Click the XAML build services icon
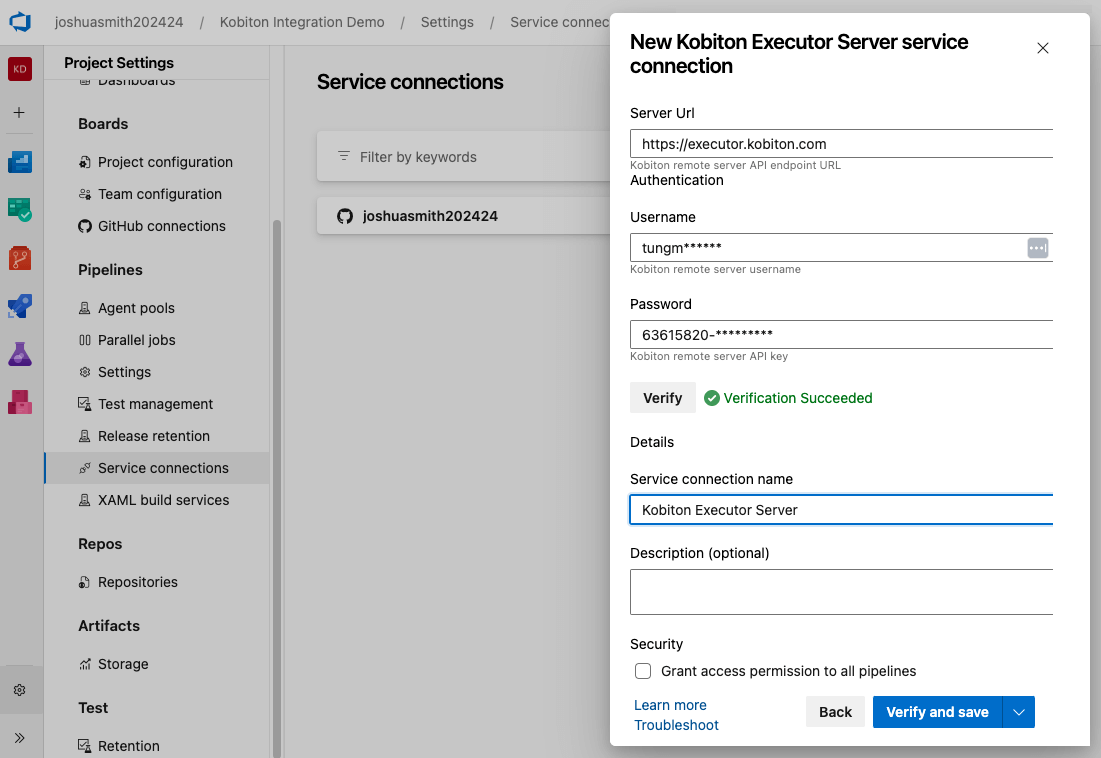Image resolution: width=1101 pixels, height=758 pixels. [x=85, y=500]
